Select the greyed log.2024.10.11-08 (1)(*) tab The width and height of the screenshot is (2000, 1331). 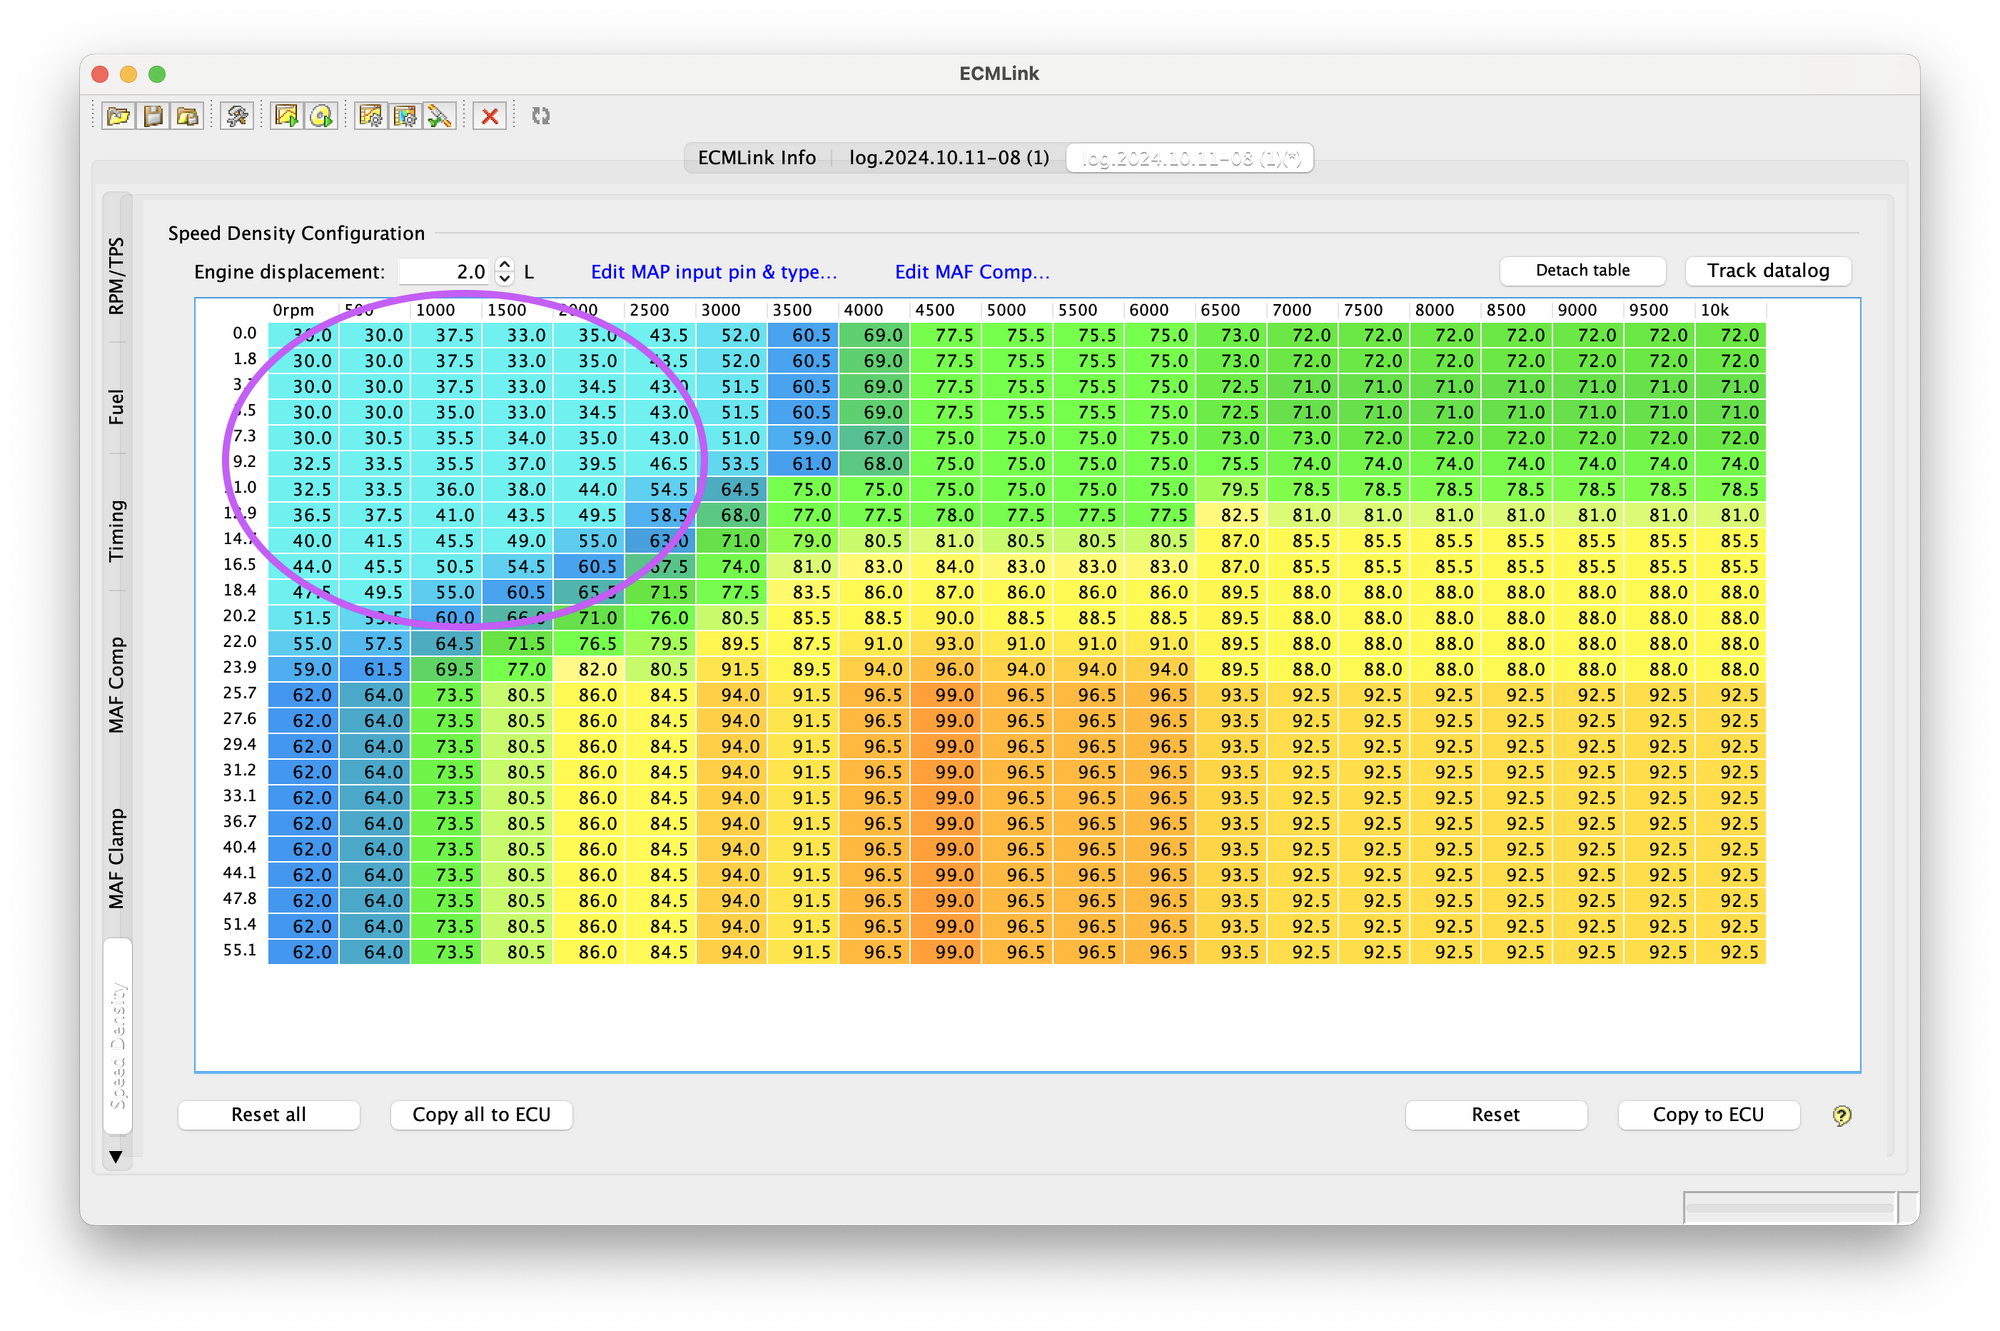(1191, 158)
